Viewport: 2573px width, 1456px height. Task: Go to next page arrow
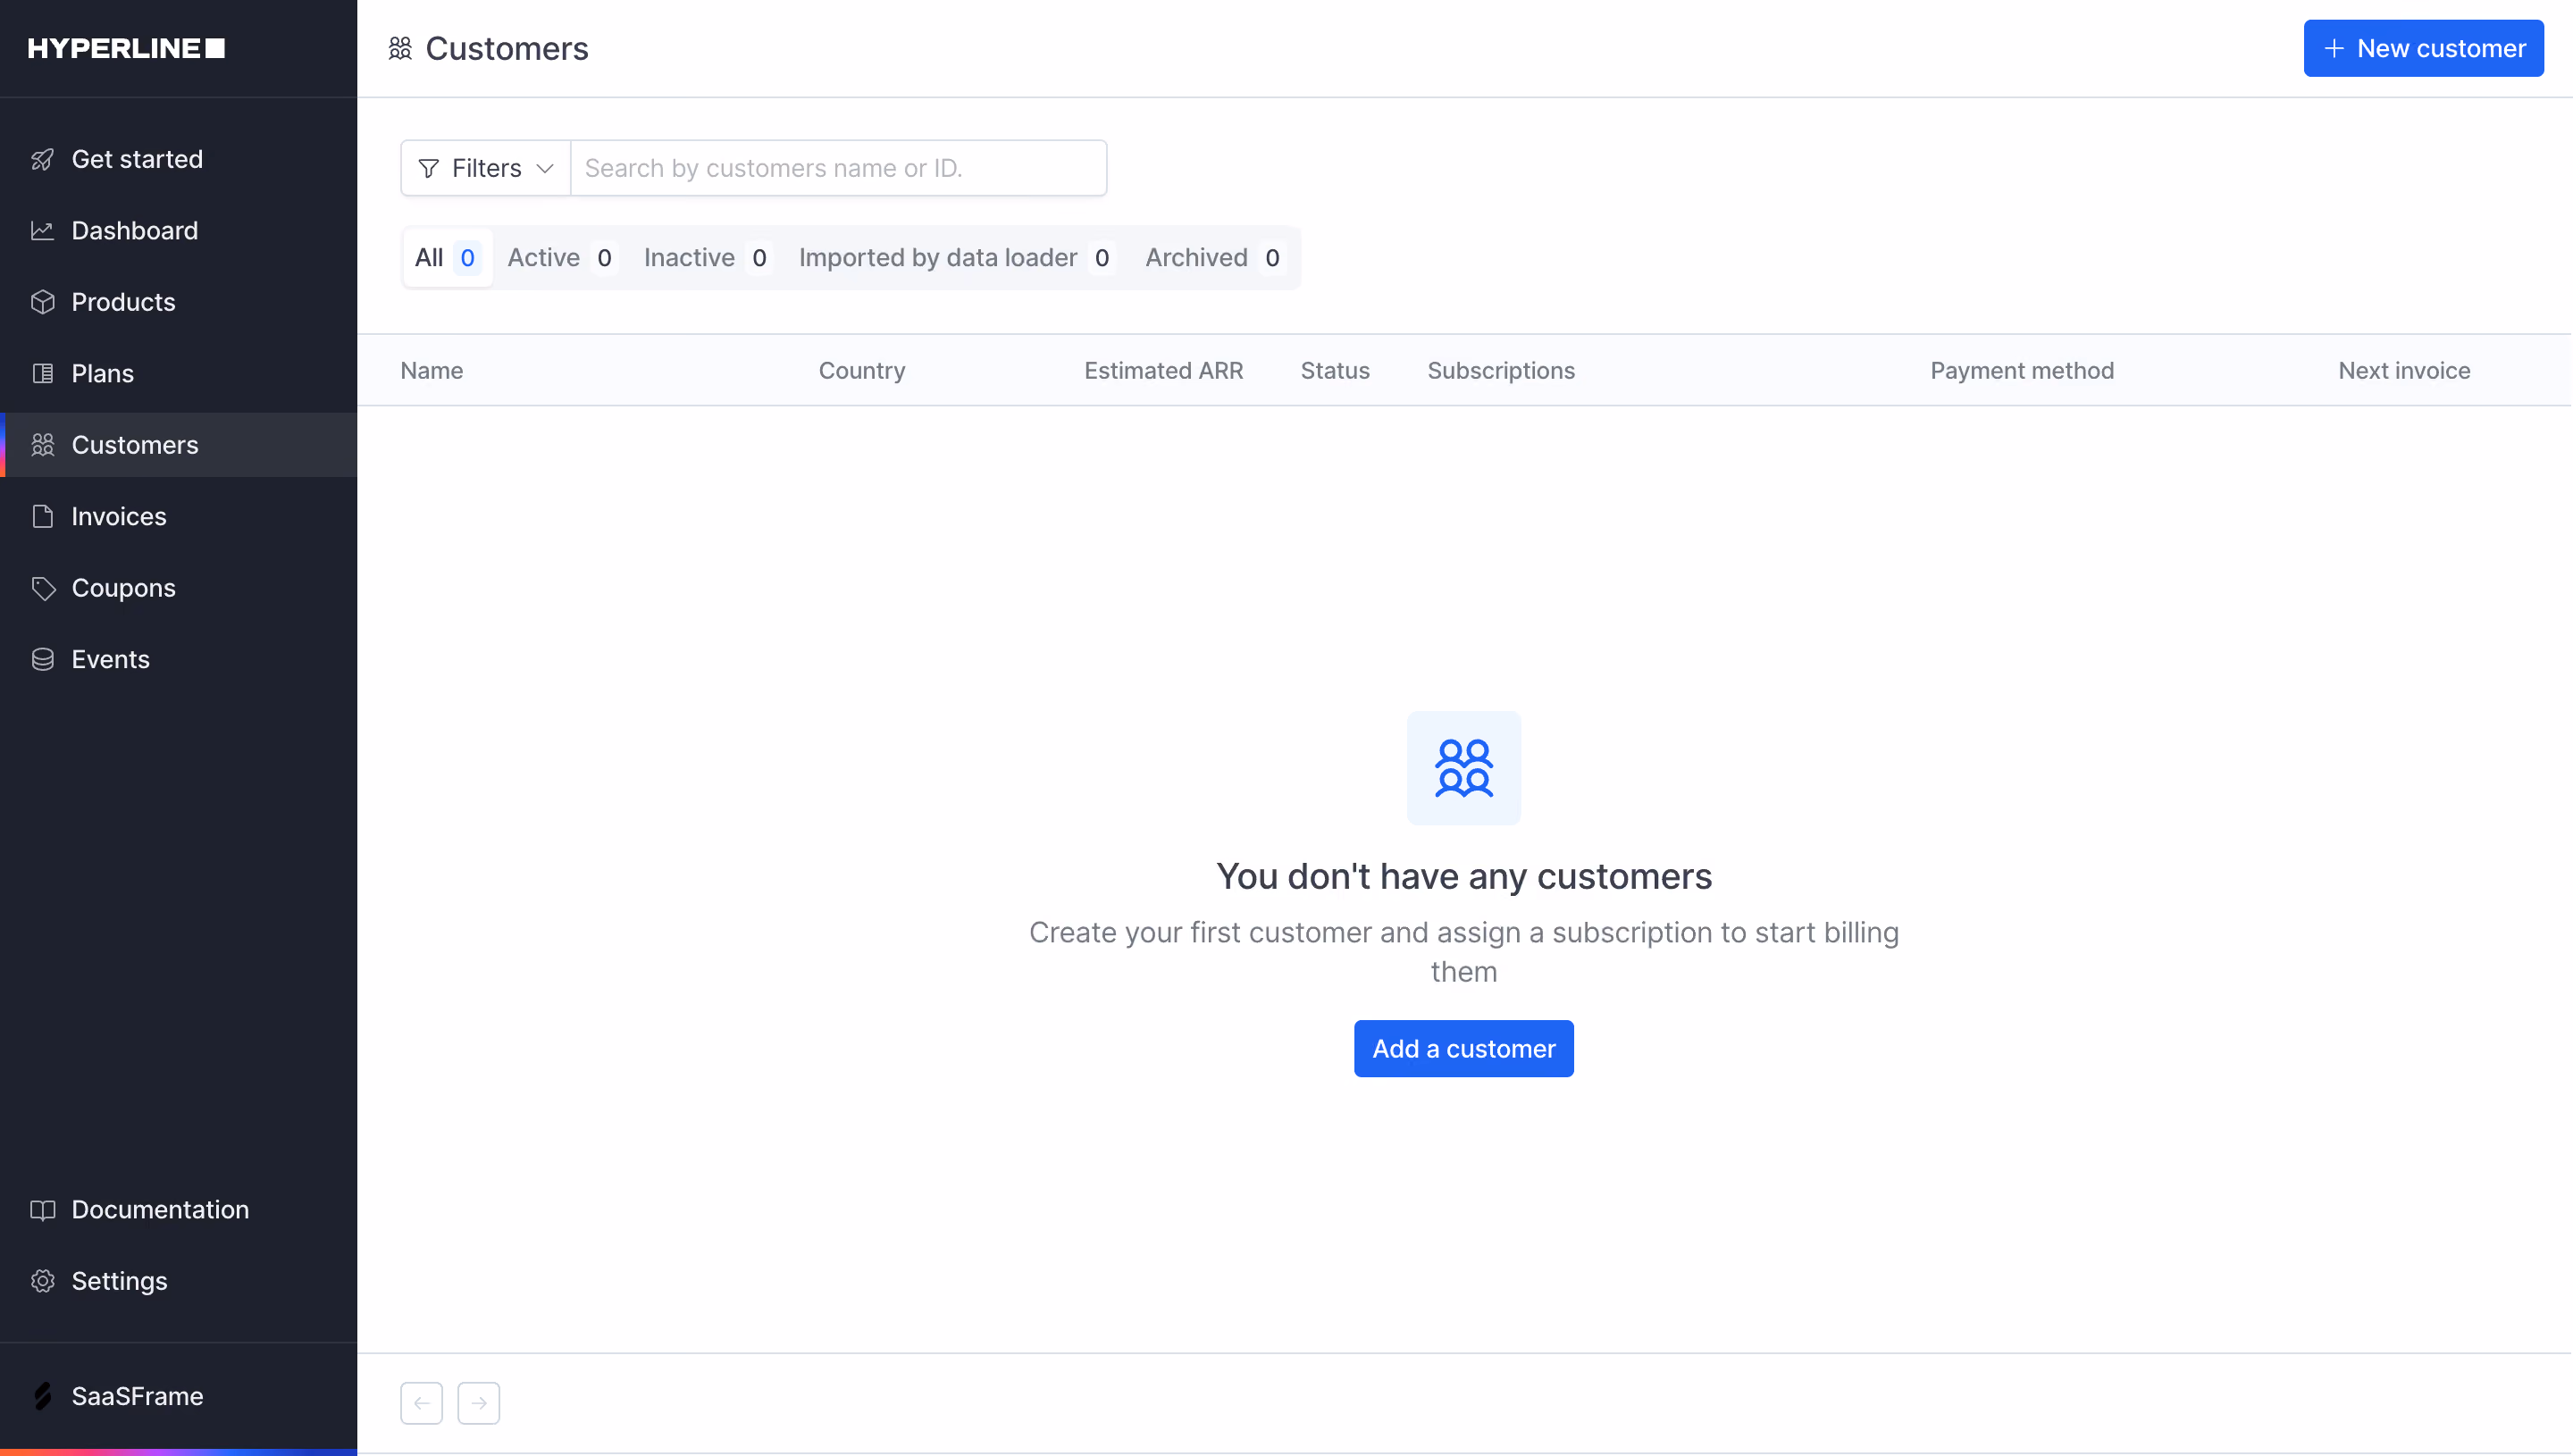click(479, 1403)
